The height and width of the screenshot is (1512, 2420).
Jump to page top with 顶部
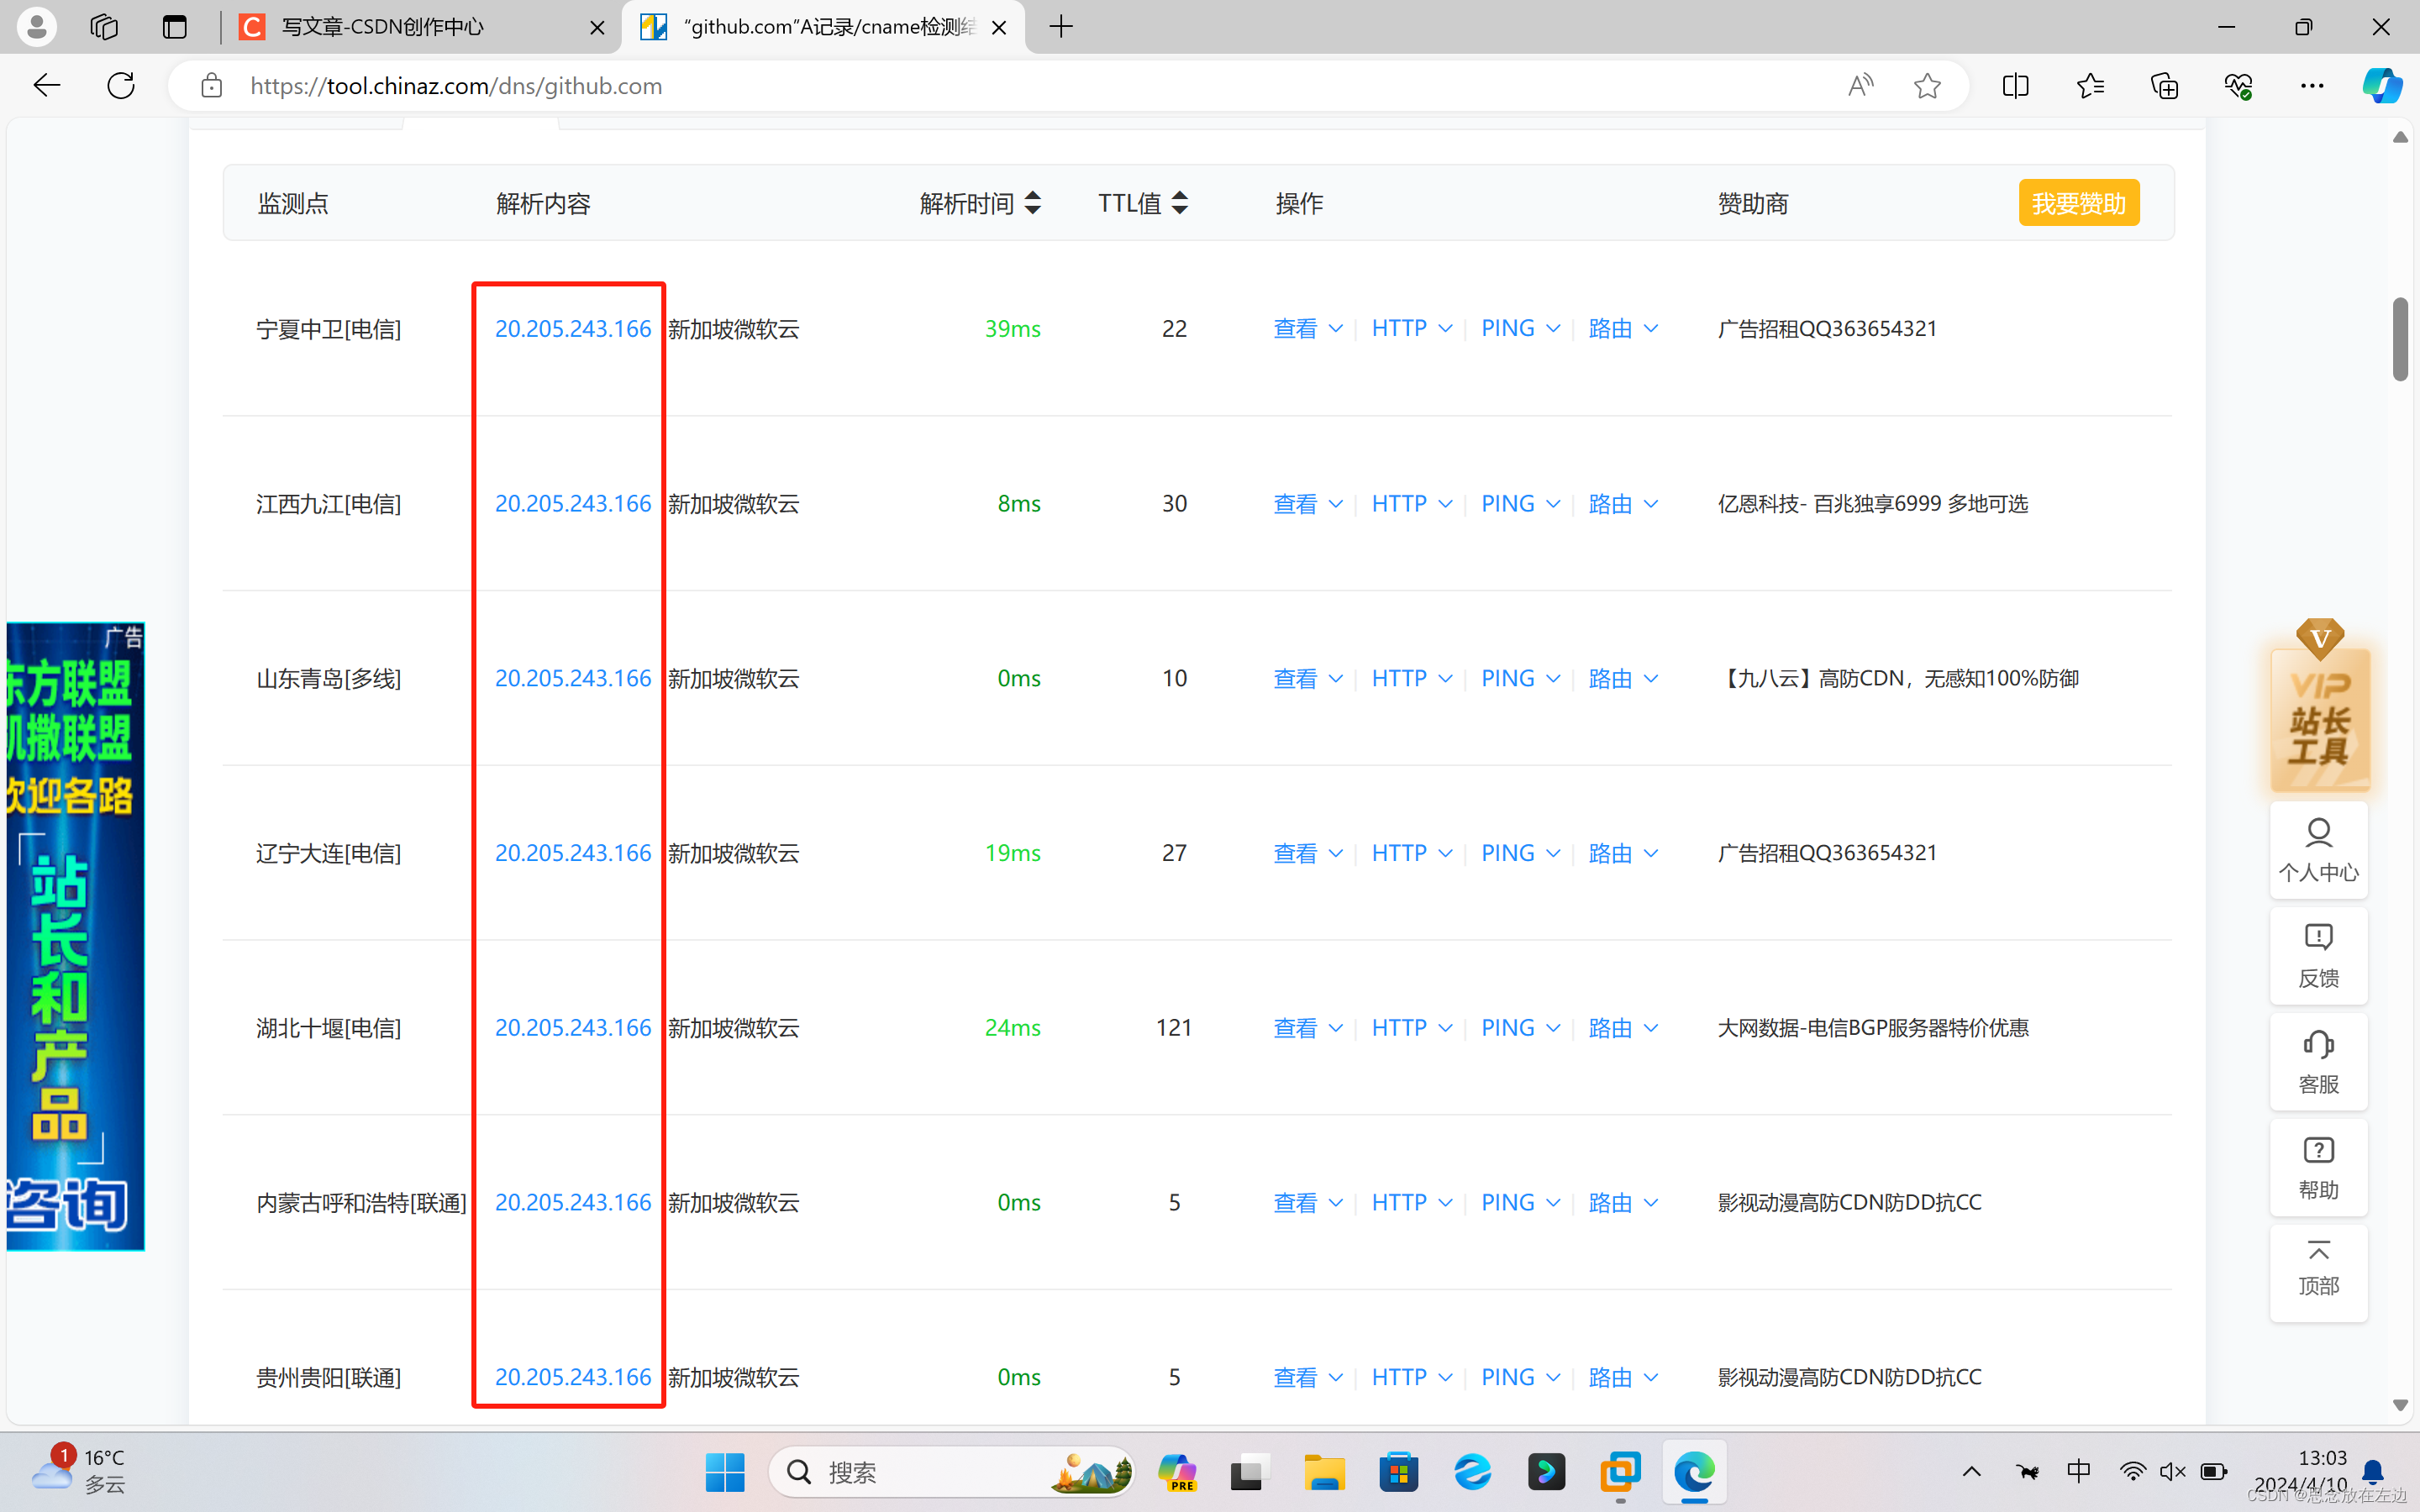(x=2318, y=1267)
